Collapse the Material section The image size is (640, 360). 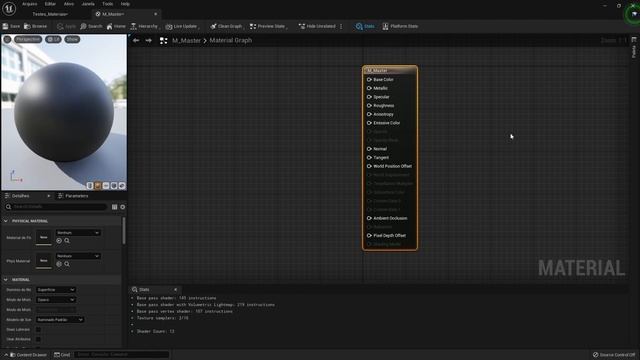pyautogui.click(x=6, y=280)
